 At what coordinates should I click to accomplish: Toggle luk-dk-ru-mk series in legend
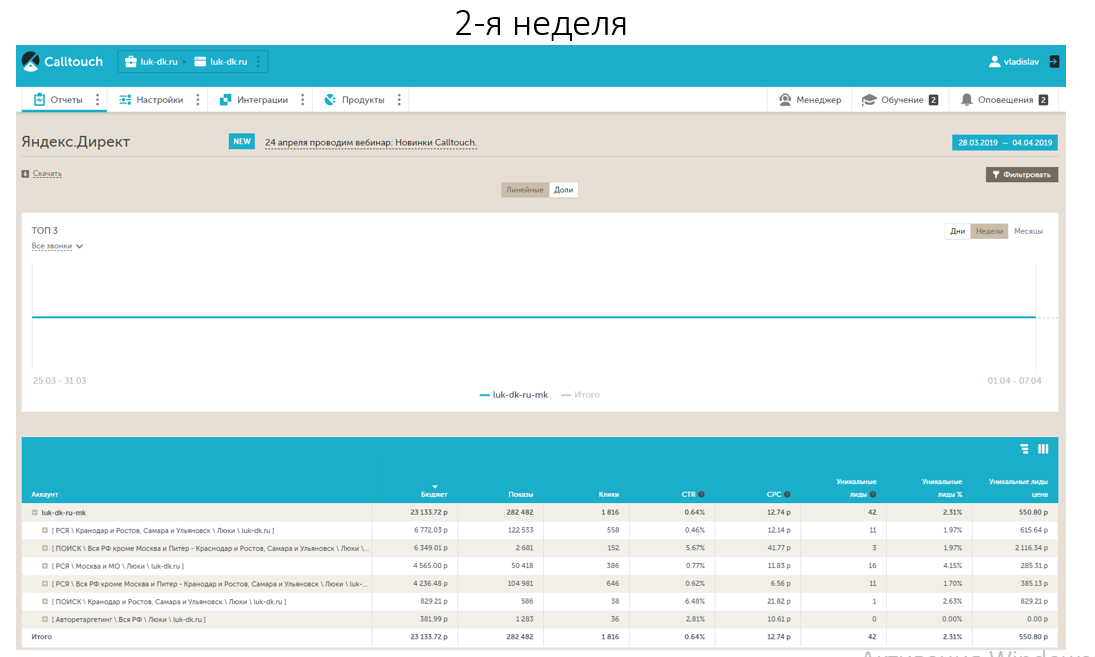pyautogui.click(x=513, y=394)
